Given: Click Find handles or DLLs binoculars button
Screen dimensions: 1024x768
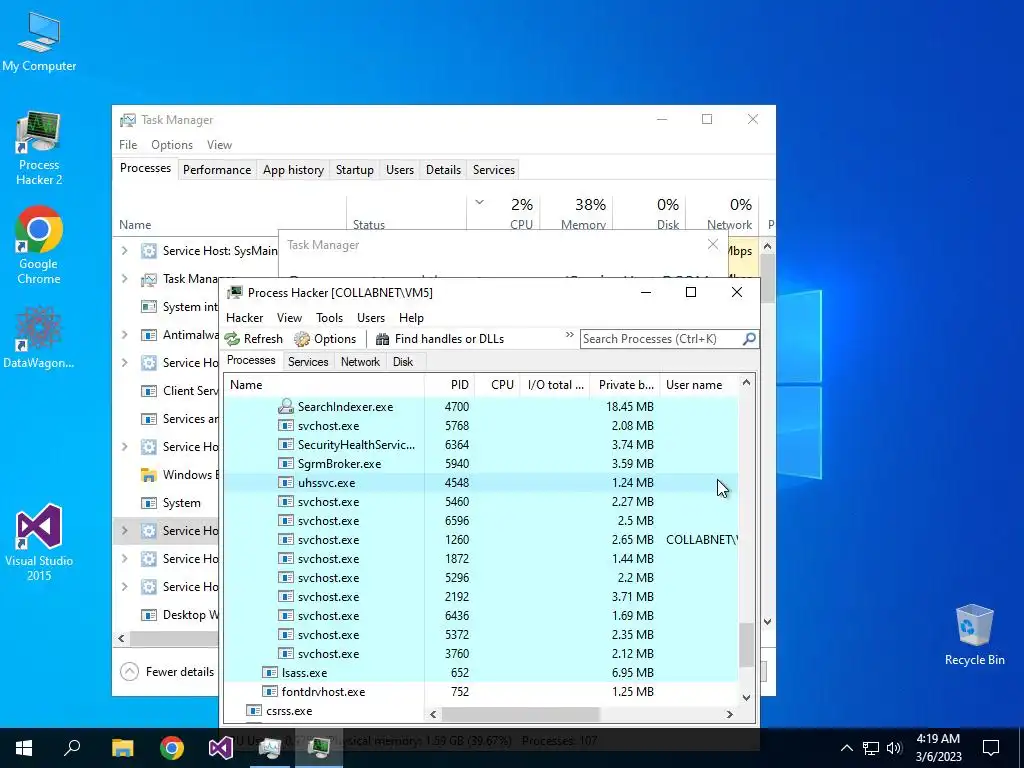Looking at the screenshot, I should (x=440, y=339).
